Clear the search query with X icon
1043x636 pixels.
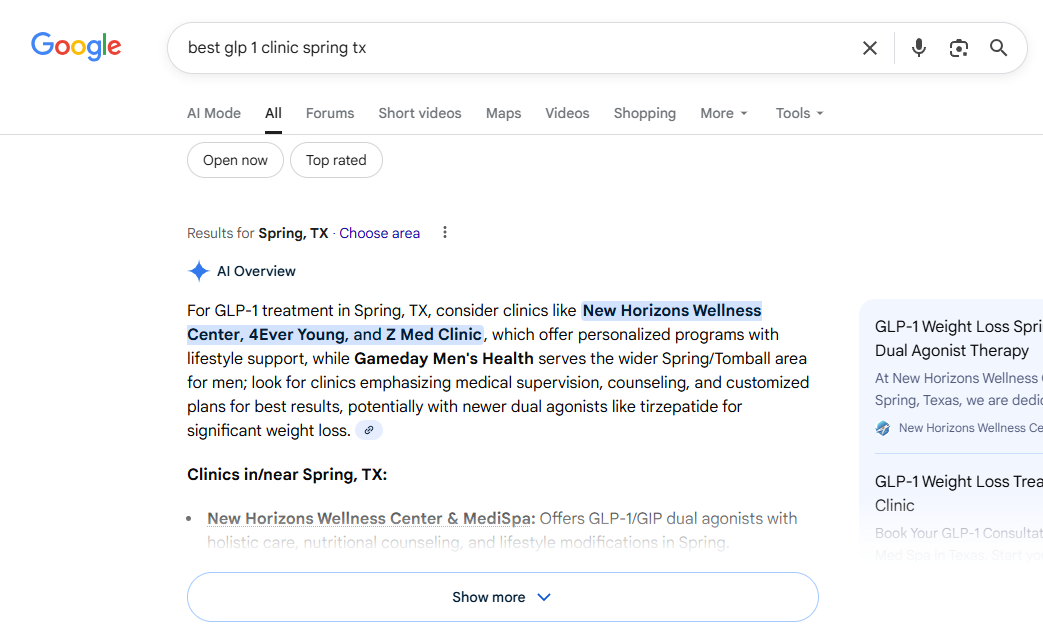click(869, 48)
